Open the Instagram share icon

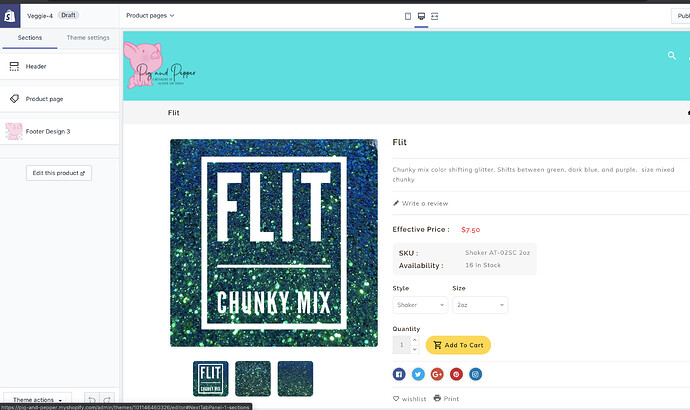pos(475,374)
